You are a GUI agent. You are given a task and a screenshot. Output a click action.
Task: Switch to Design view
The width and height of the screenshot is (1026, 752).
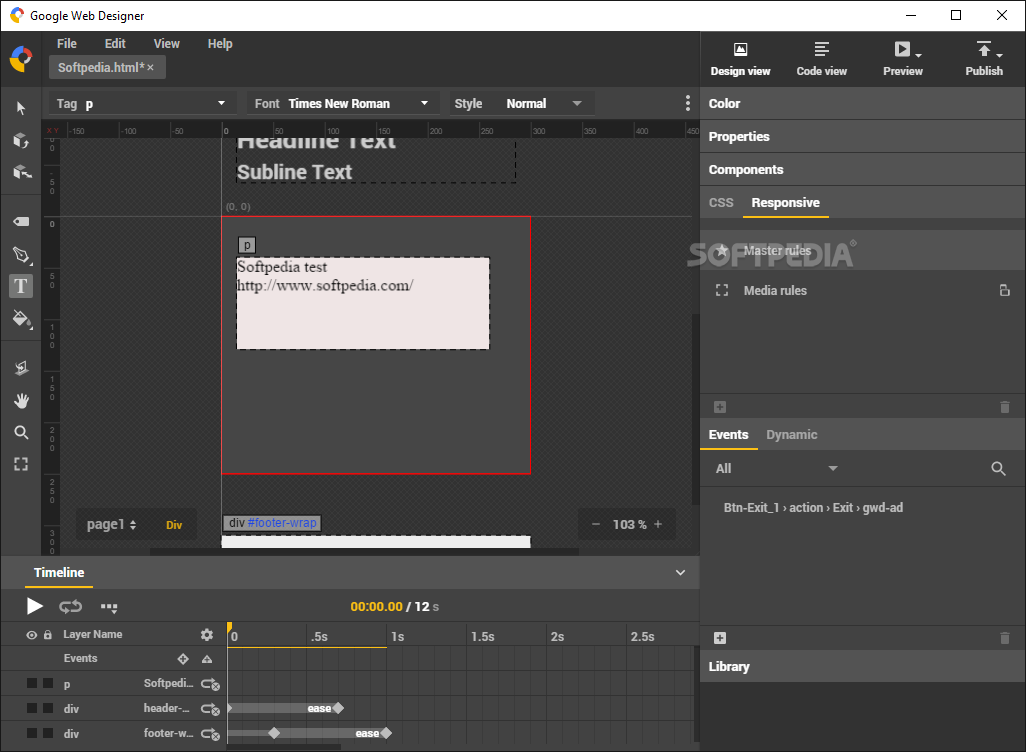(740, 59)
